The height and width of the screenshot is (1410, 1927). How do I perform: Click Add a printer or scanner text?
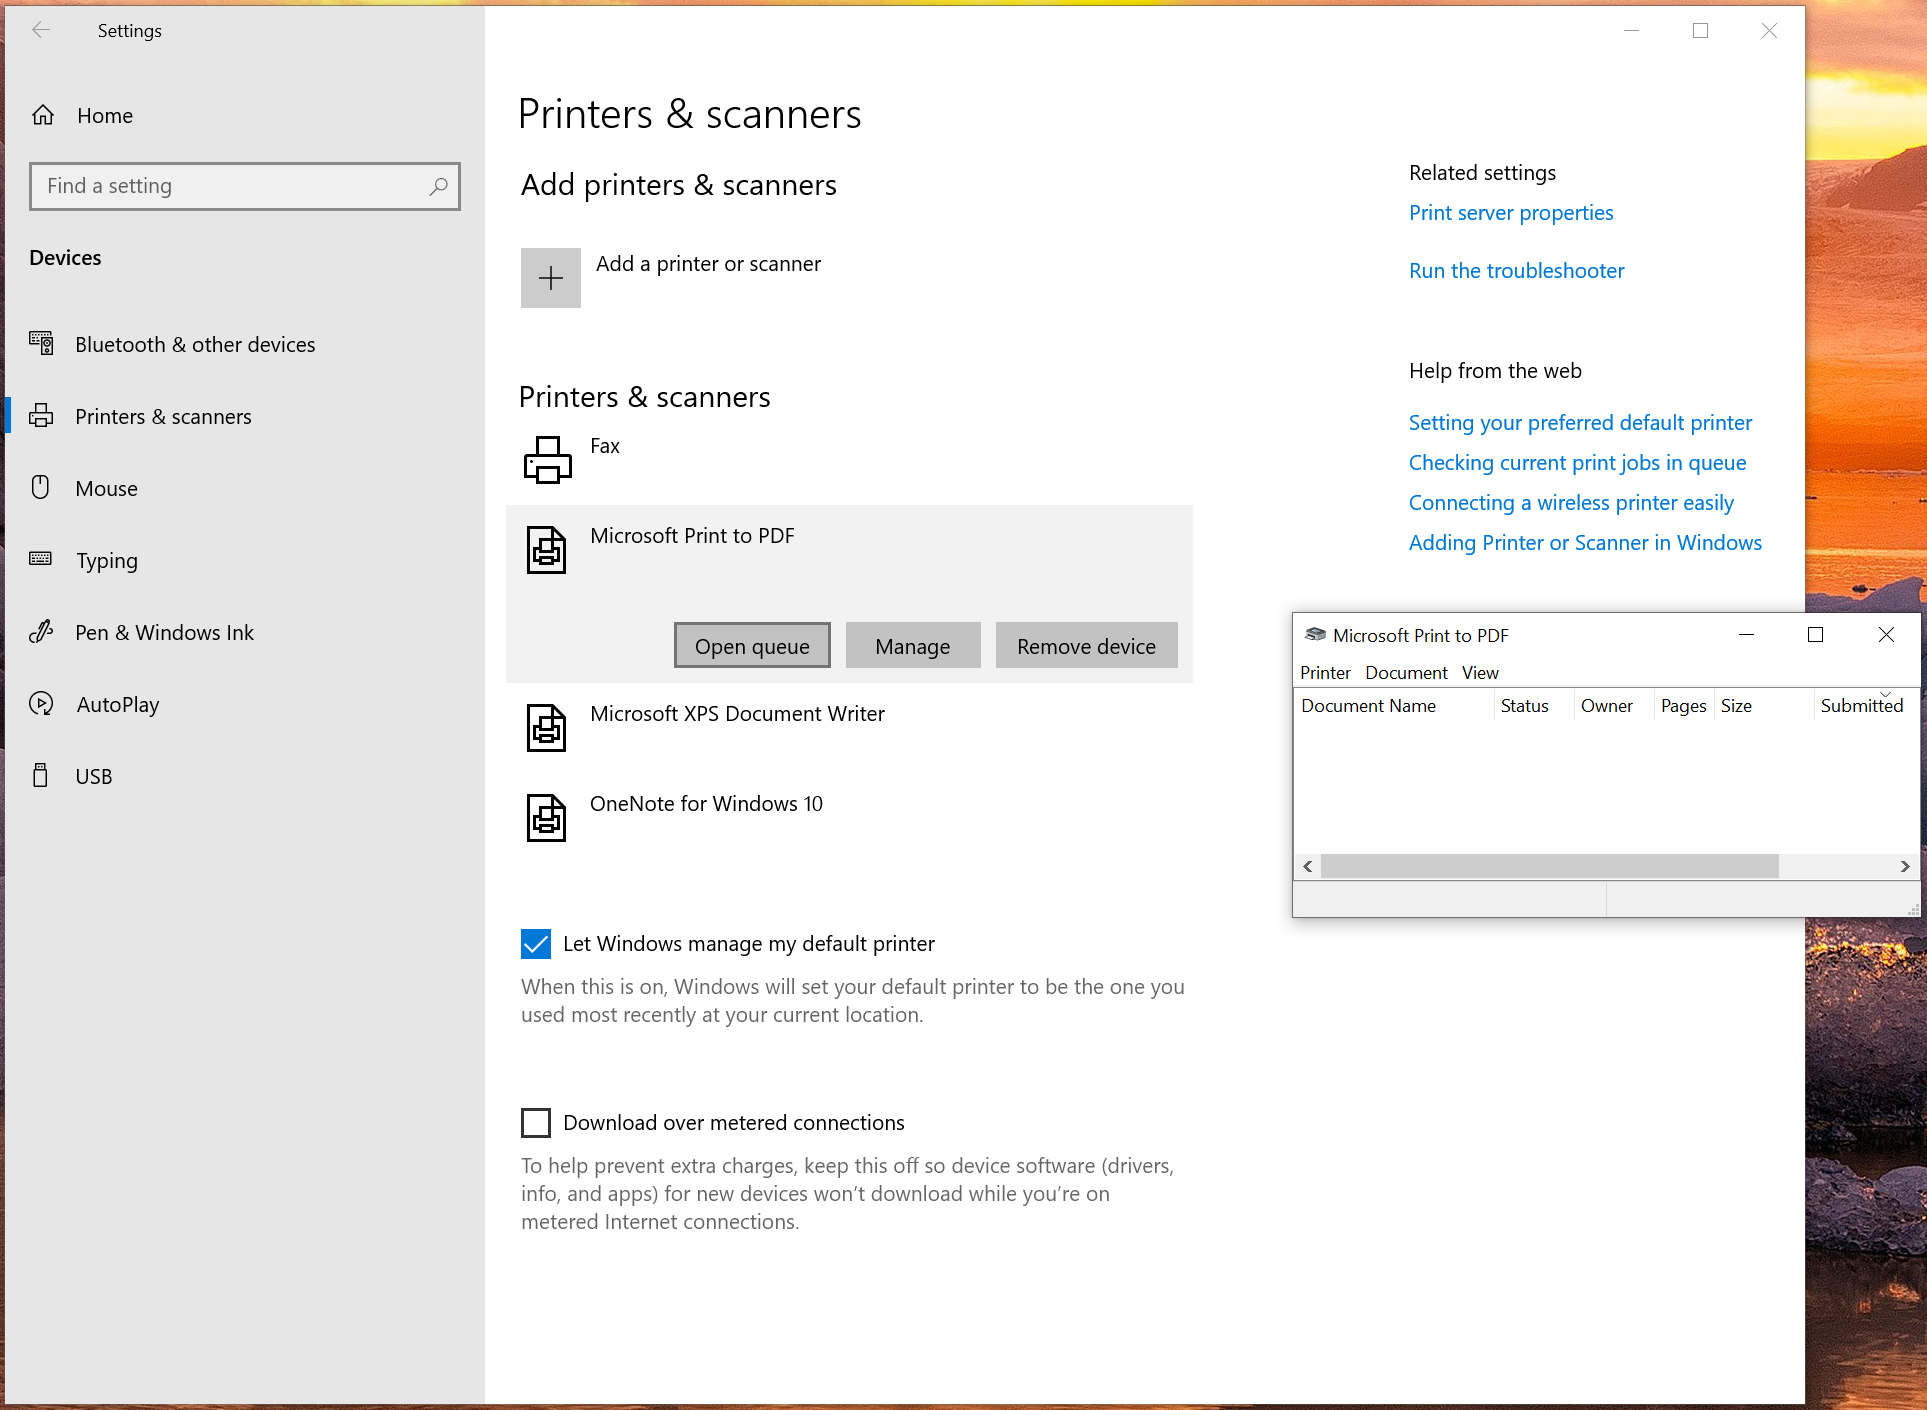708,264
